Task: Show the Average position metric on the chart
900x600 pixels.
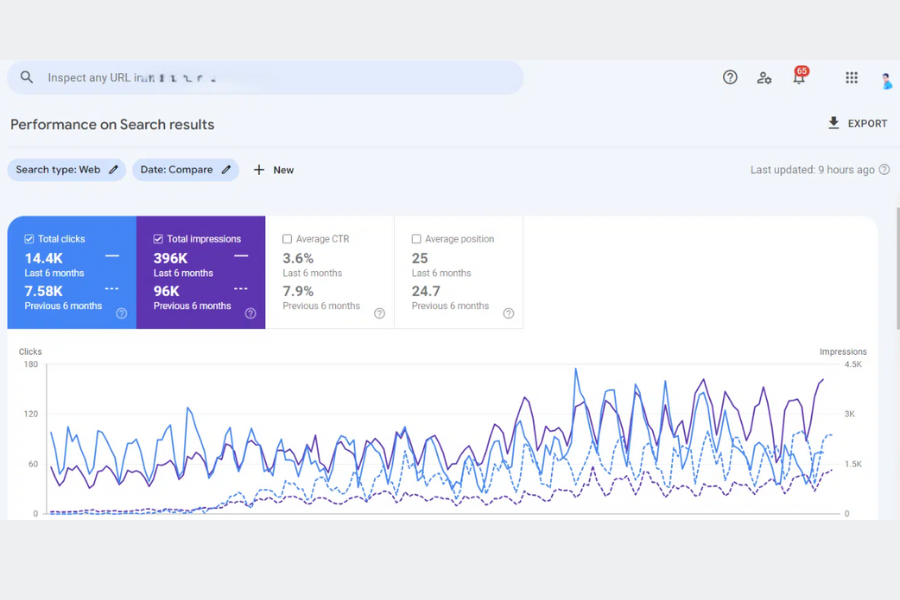Action: [x=415, y=238]
